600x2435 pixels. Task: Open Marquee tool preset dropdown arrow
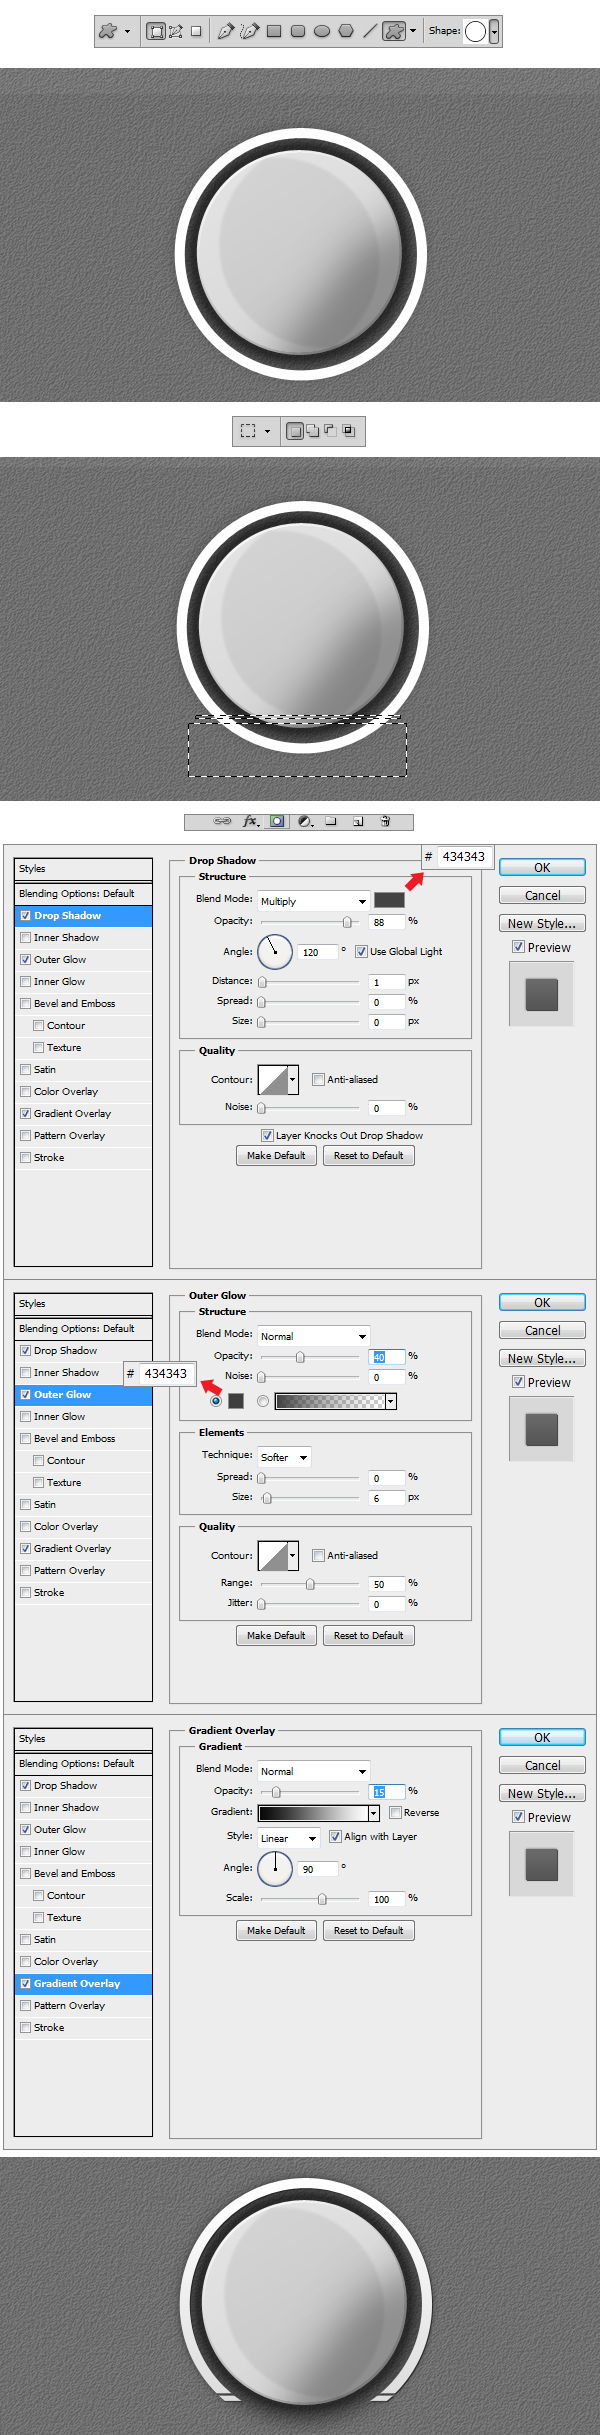[x=267, y=432]
